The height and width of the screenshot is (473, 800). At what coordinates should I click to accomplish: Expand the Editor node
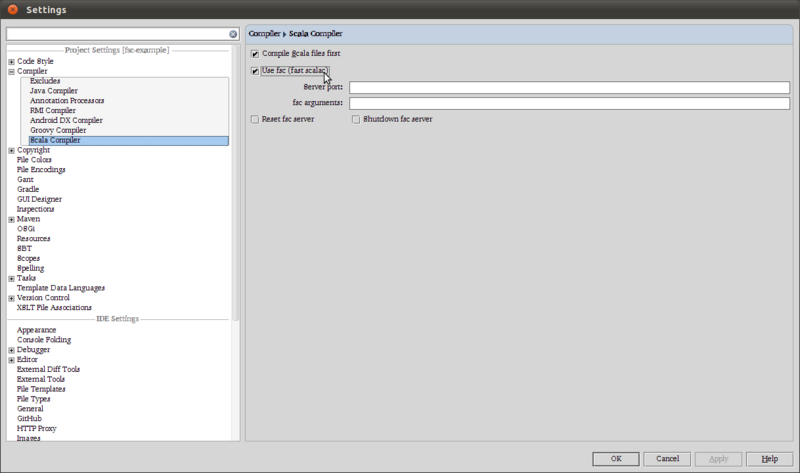click(x=11, y=360)
